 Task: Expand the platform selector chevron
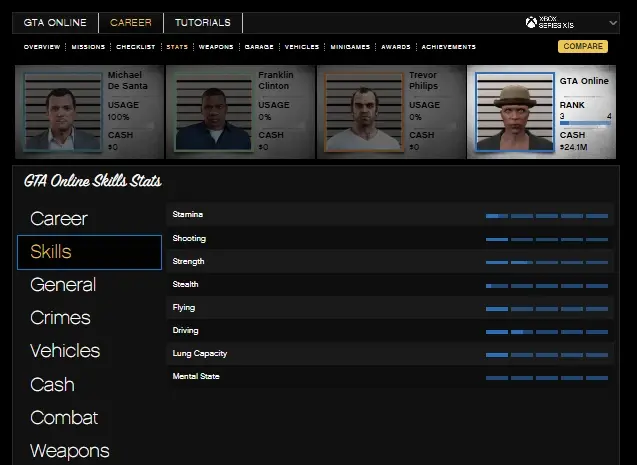[x=612, y=23]
